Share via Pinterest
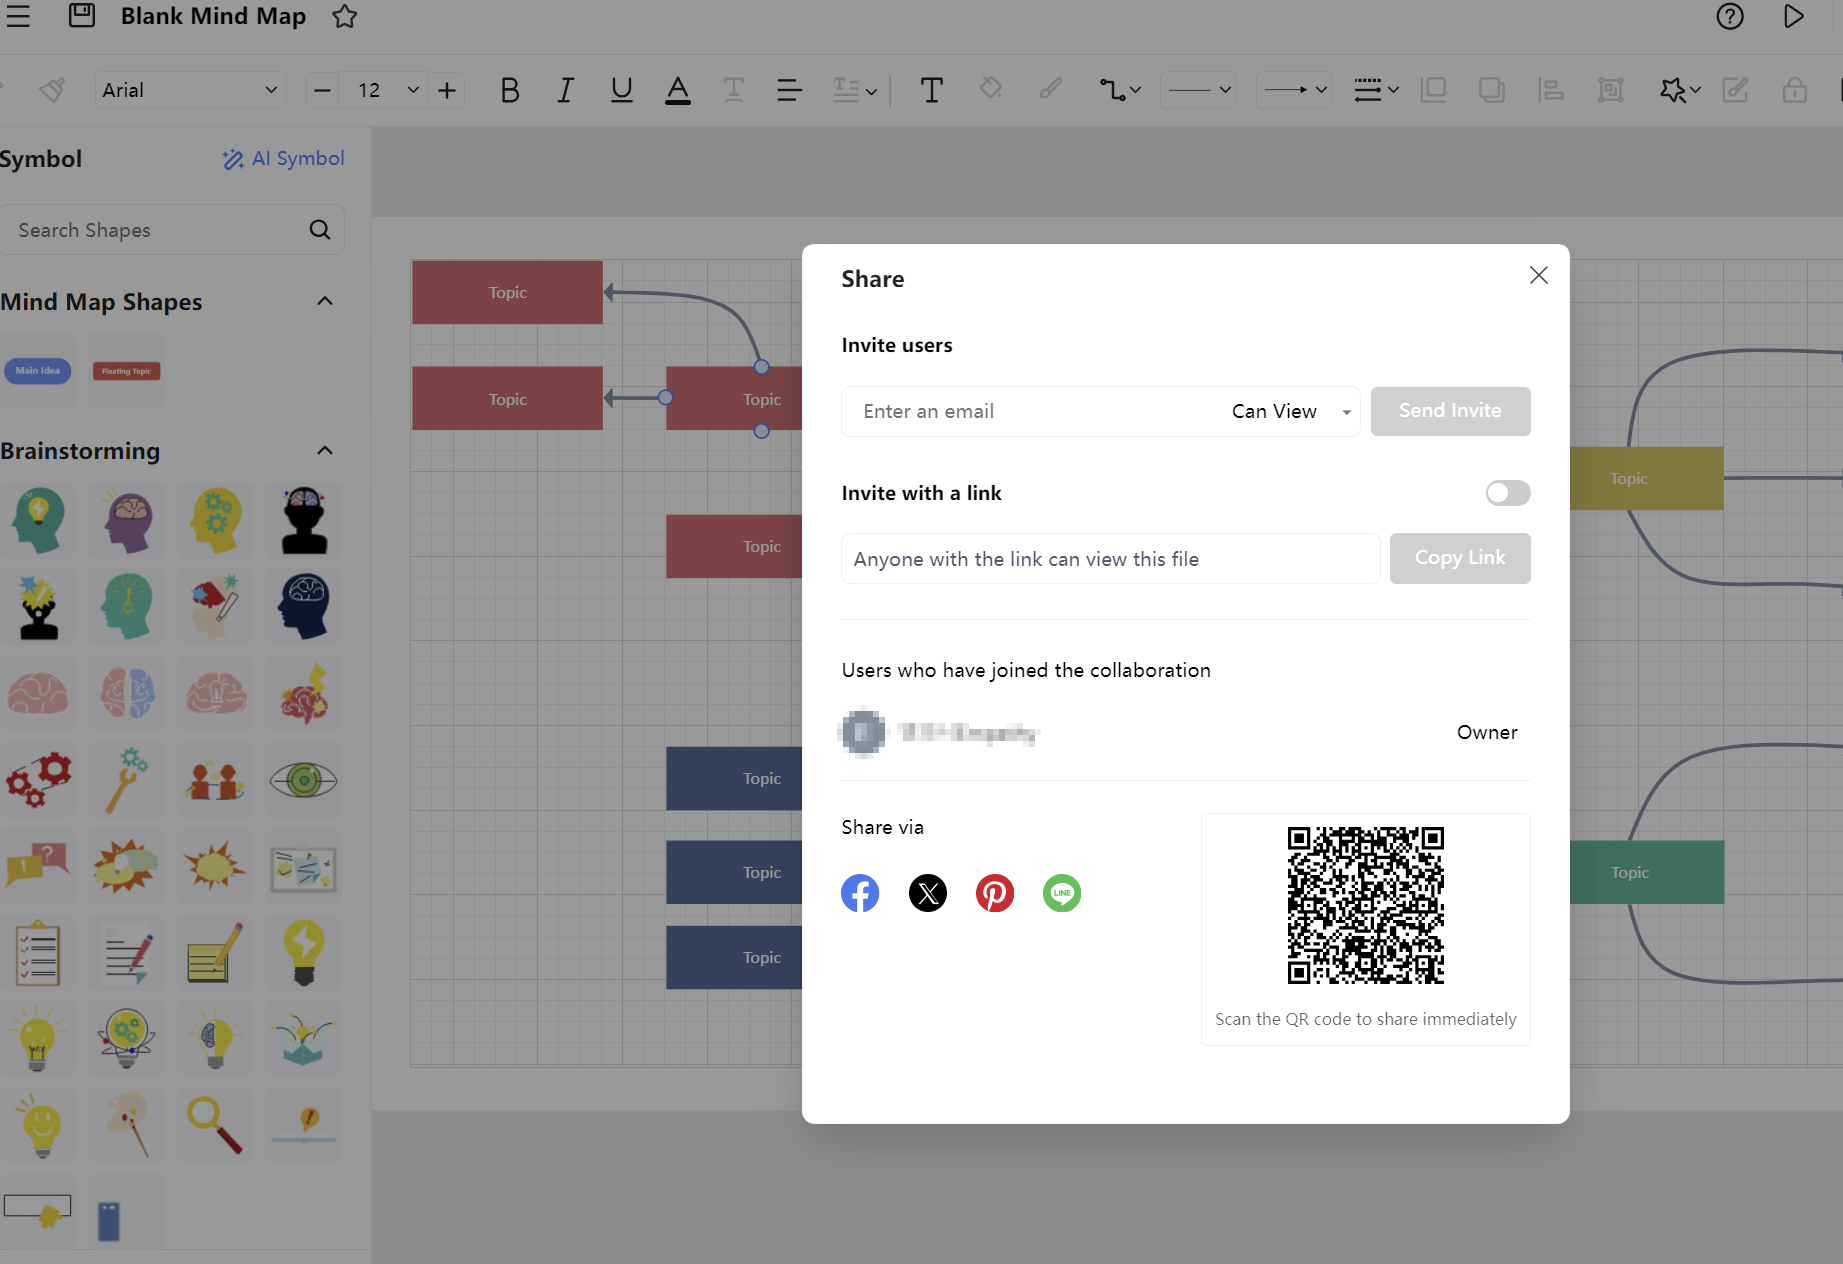The height and width of the screenshot is (1264, 1843). [x=995, y=893]
